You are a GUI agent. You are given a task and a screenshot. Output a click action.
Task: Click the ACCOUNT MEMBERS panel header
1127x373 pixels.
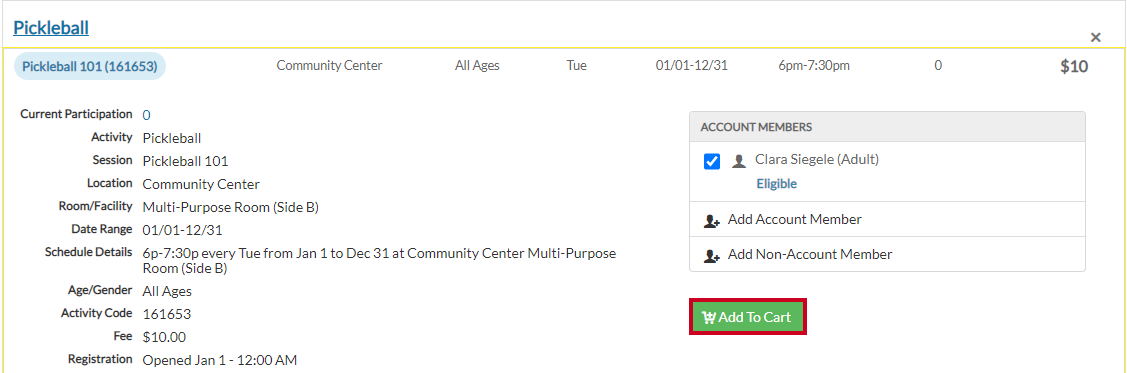887,126
